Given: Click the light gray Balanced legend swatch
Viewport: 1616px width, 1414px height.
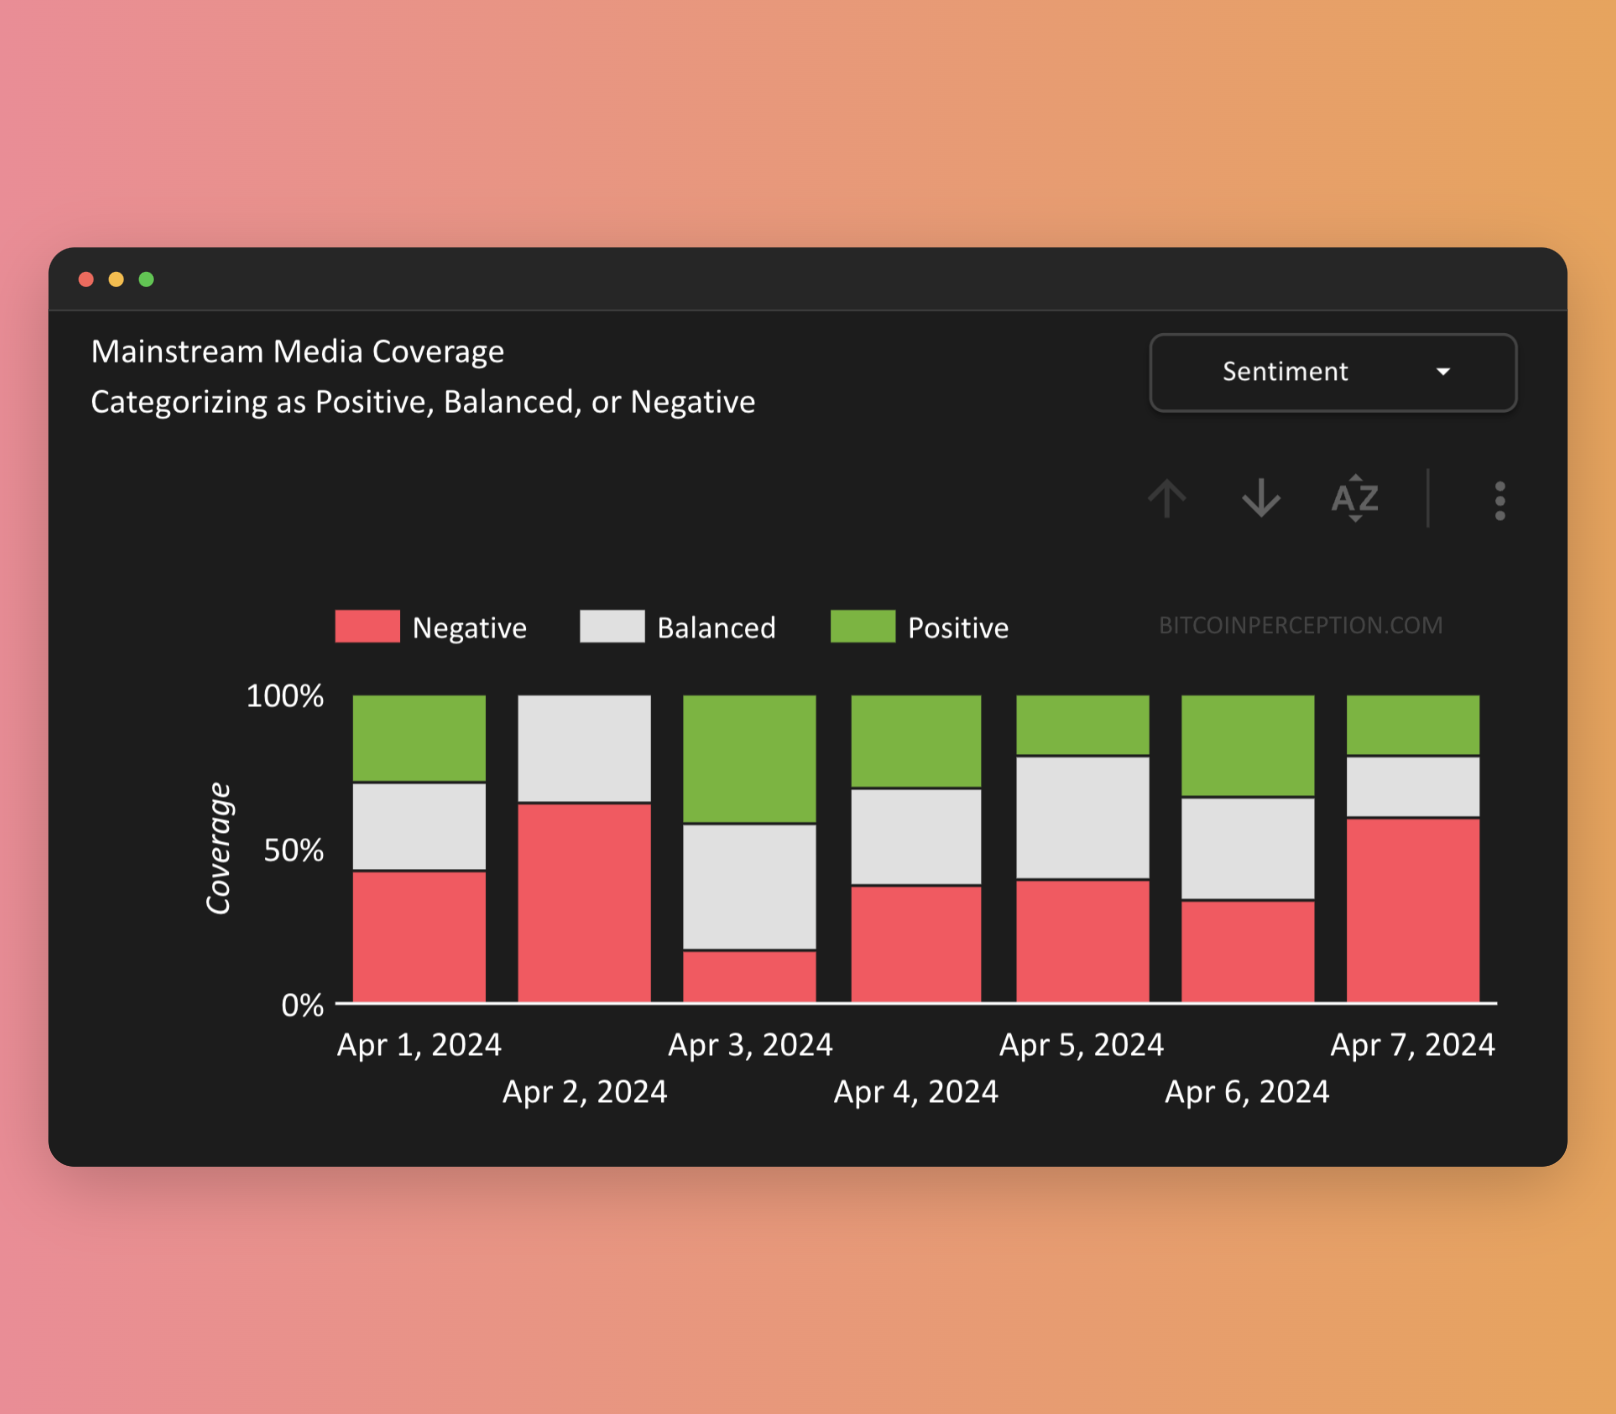Looking at the screenshot, I should point(612,626).
